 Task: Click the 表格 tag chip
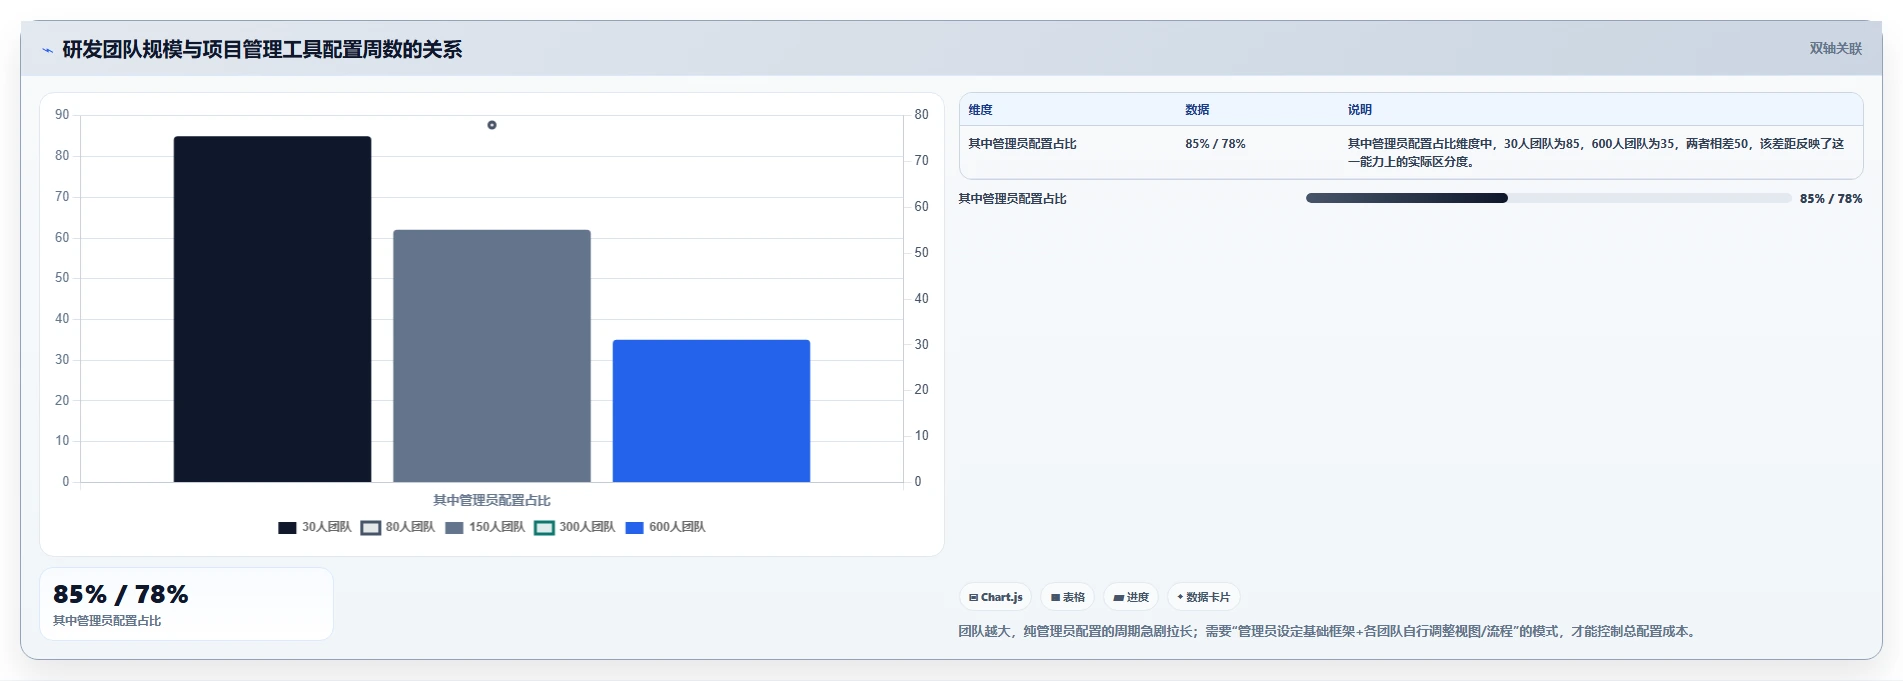point(1067,597)
